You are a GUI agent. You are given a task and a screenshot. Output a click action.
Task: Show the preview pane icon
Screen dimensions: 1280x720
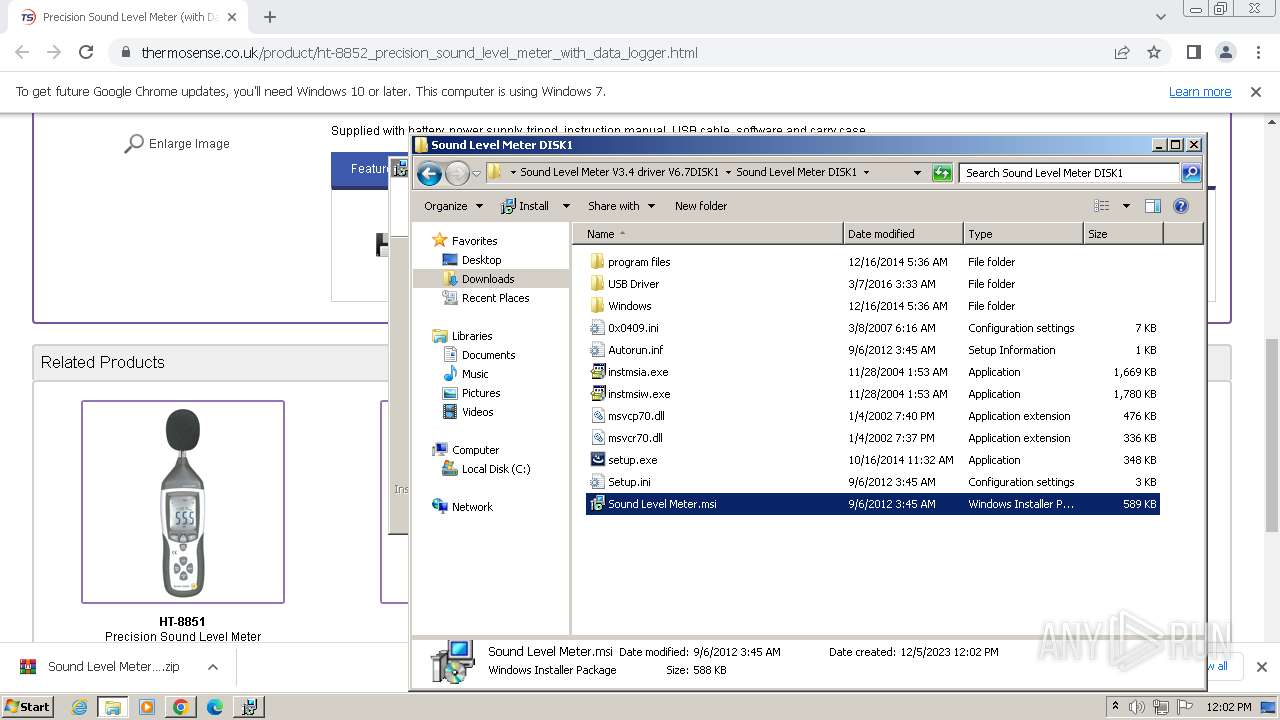tap(1152, 206)
